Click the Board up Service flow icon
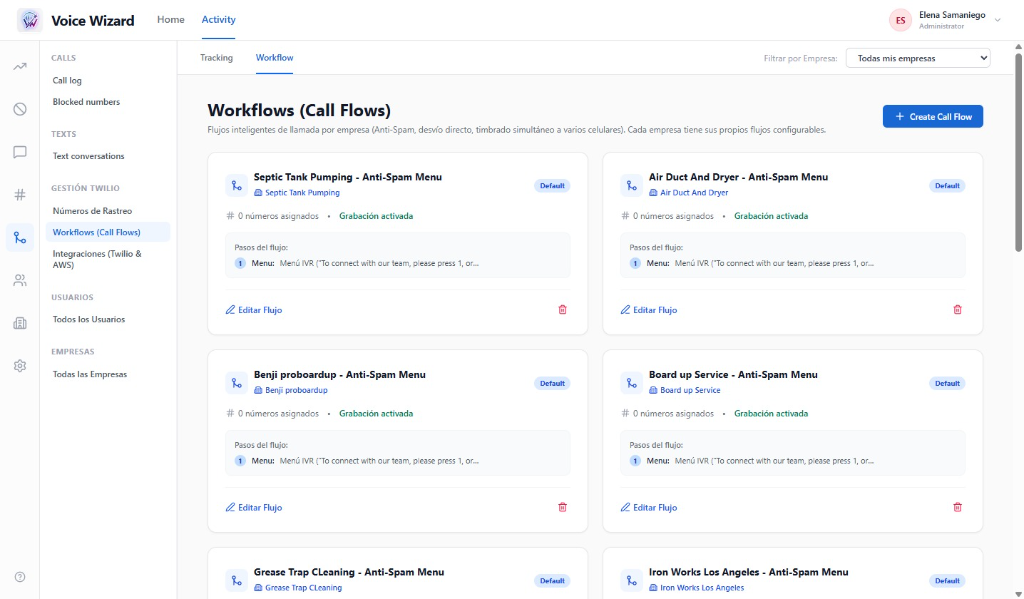This screenshot has width=1024, height=599. click(632, 383)
